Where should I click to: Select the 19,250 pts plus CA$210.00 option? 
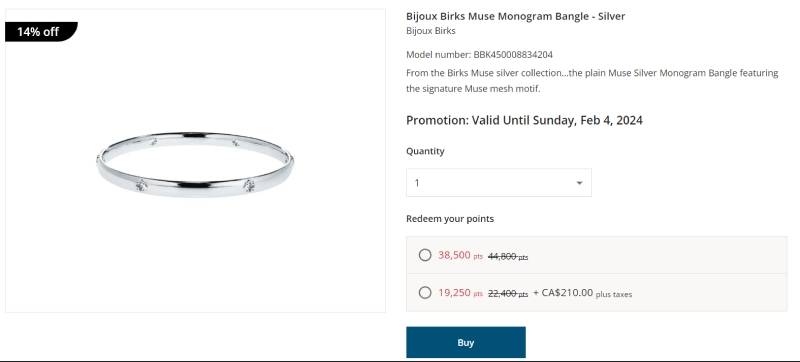point(424,293)
